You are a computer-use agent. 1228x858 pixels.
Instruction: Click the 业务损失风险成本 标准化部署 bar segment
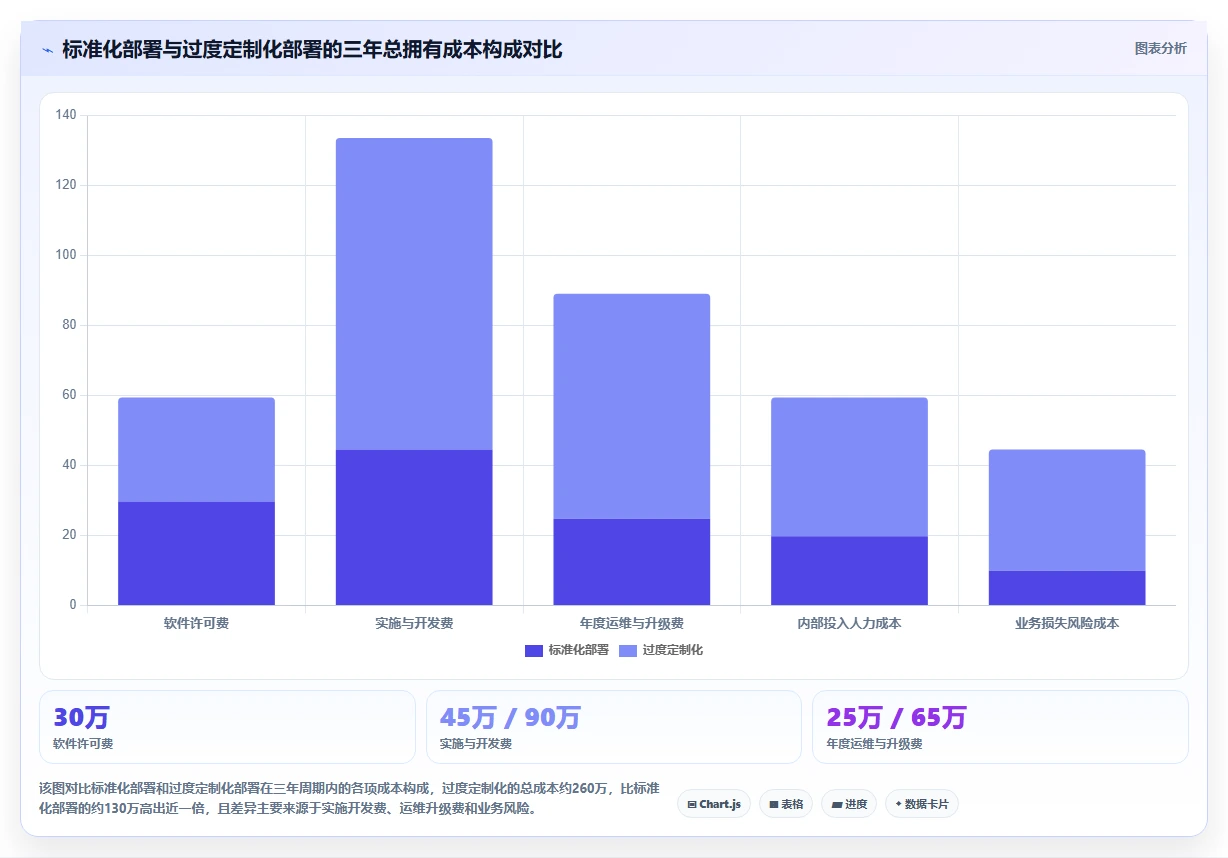[1067, 588]
